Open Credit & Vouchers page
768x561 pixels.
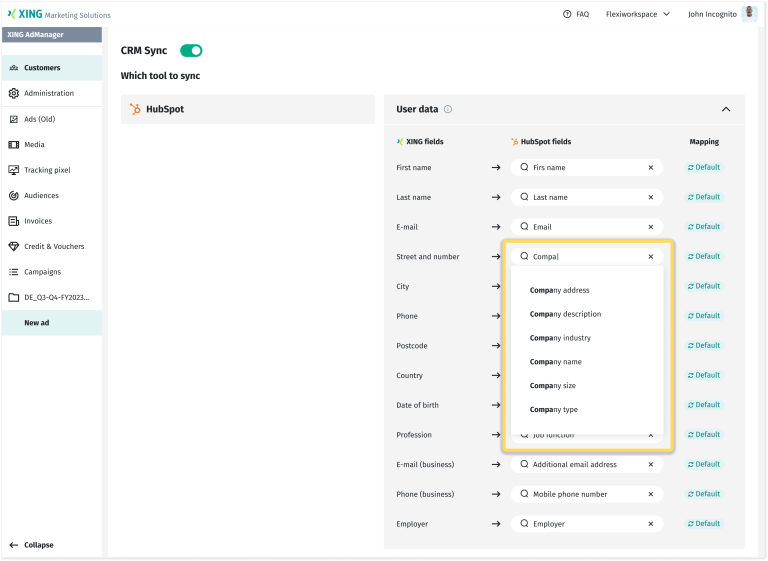click(54, 246)
